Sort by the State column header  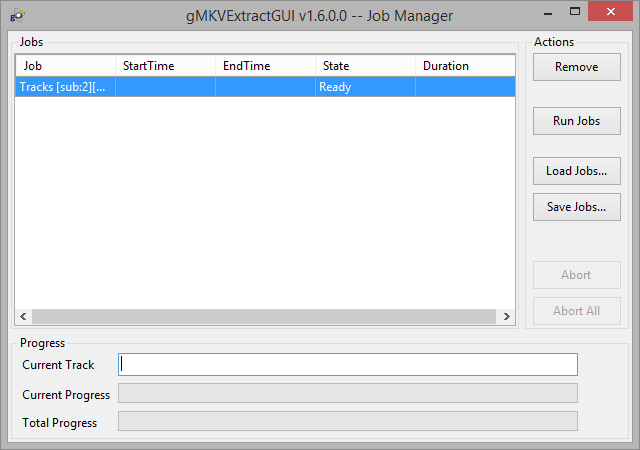coord(366,66)
